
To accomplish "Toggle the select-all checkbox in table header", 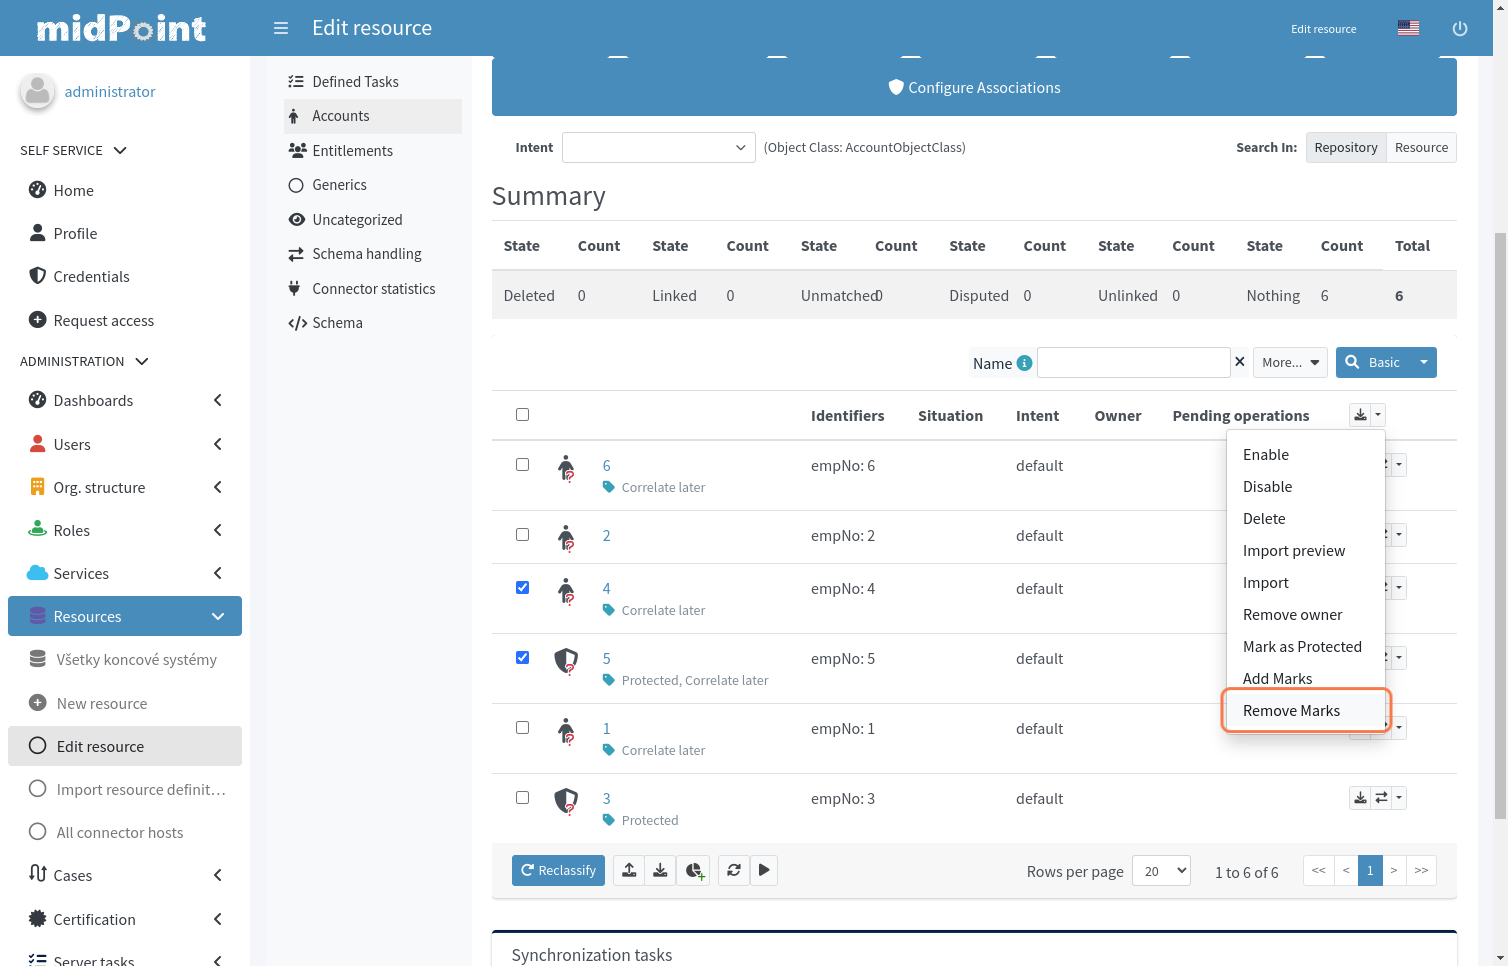I will click(522, 415).
